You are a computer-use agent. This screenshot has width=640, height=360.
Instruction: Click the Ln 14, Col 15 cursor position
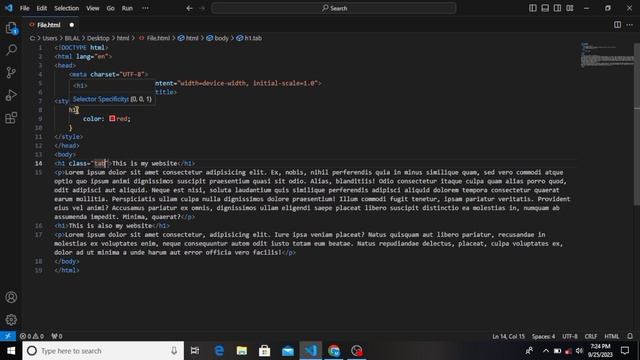[508, 336]
